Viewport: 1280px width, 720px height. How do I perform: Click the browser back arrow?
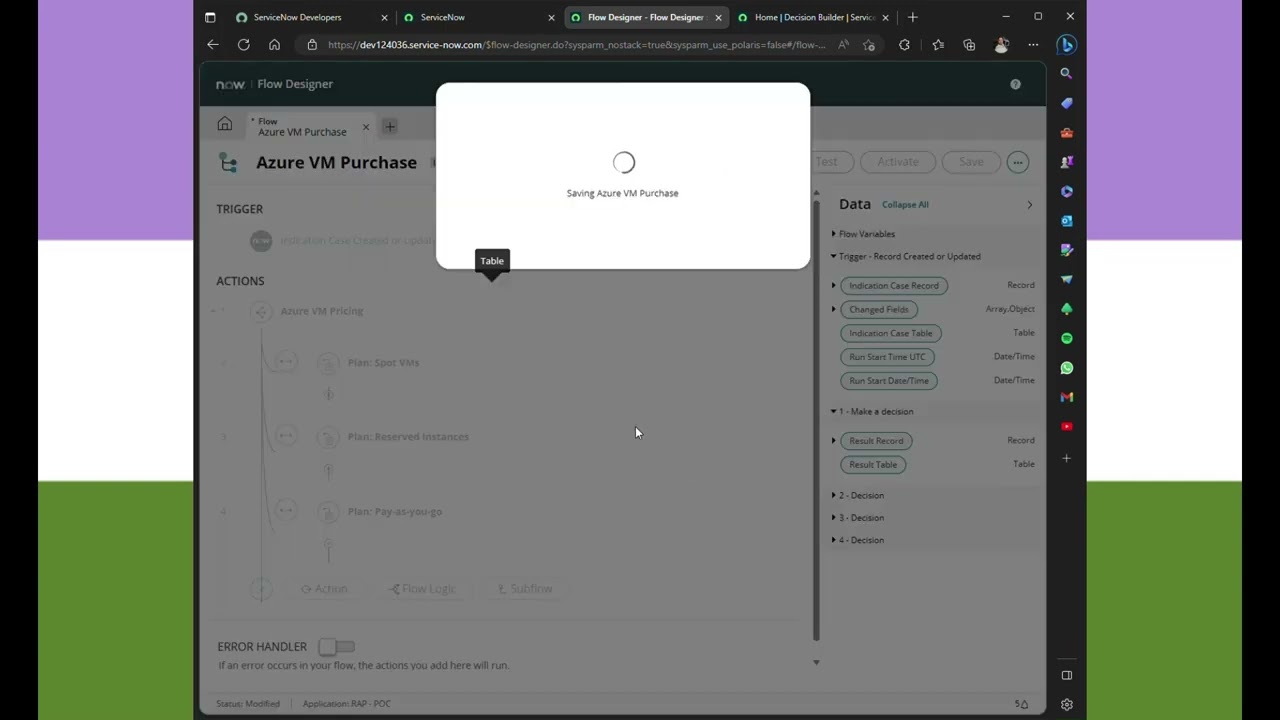click(x=212, y=44)
